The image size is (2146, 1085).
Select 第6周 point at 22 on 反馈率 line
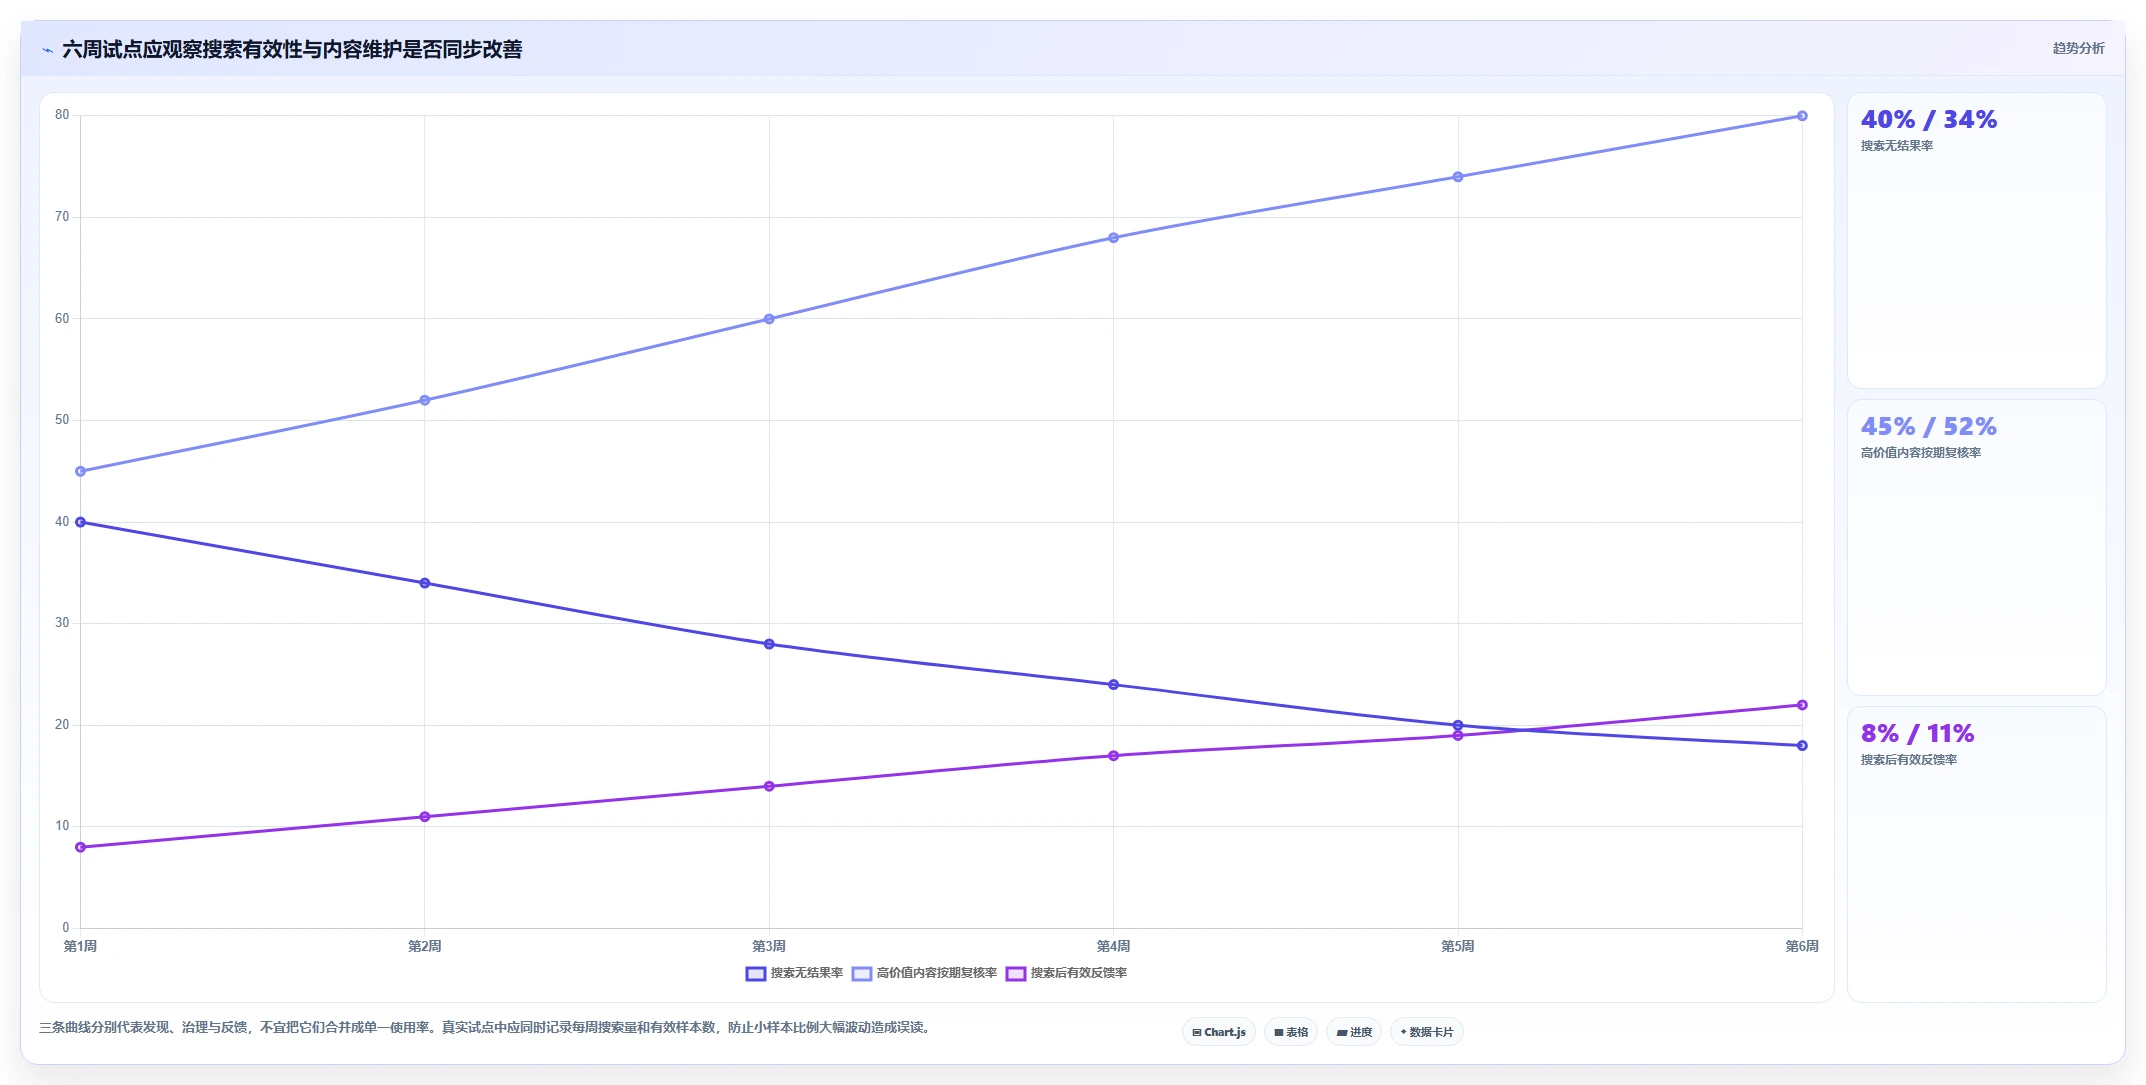point(1802,705)
